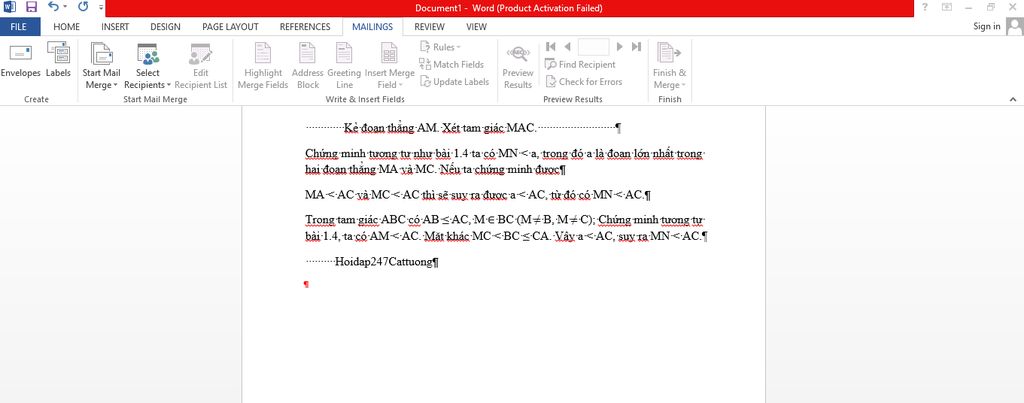Insert a Greeting Line
The image size is (1024, 403).
[344, 65]
